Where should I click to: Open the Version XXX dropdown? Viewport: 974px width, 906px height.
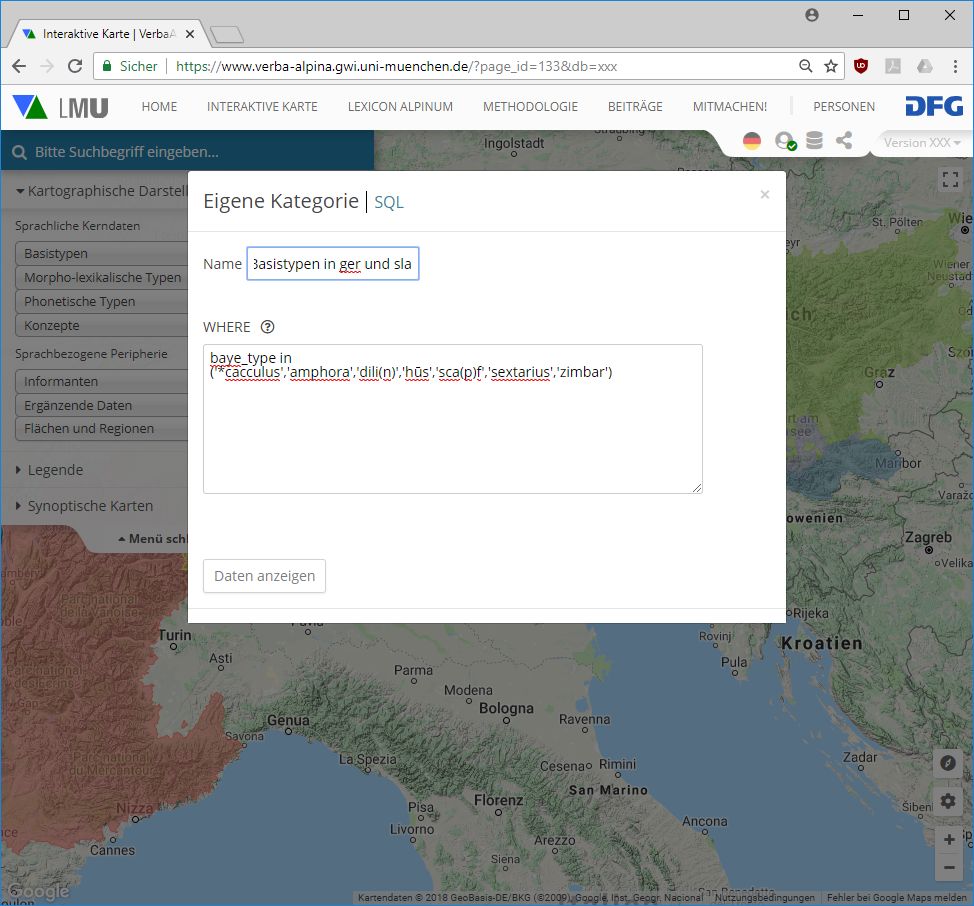[x=921, y=143]
